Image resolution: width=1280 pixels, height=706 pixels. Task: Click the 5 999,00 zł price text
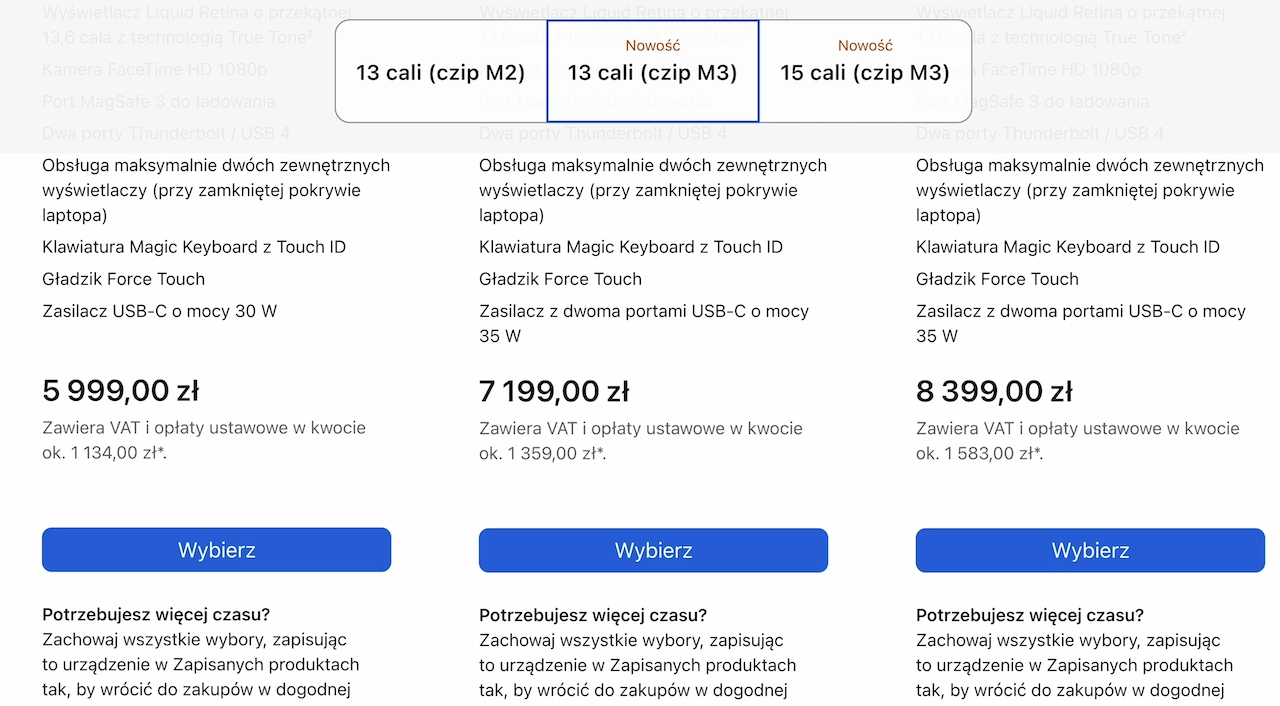click(121, 391)
